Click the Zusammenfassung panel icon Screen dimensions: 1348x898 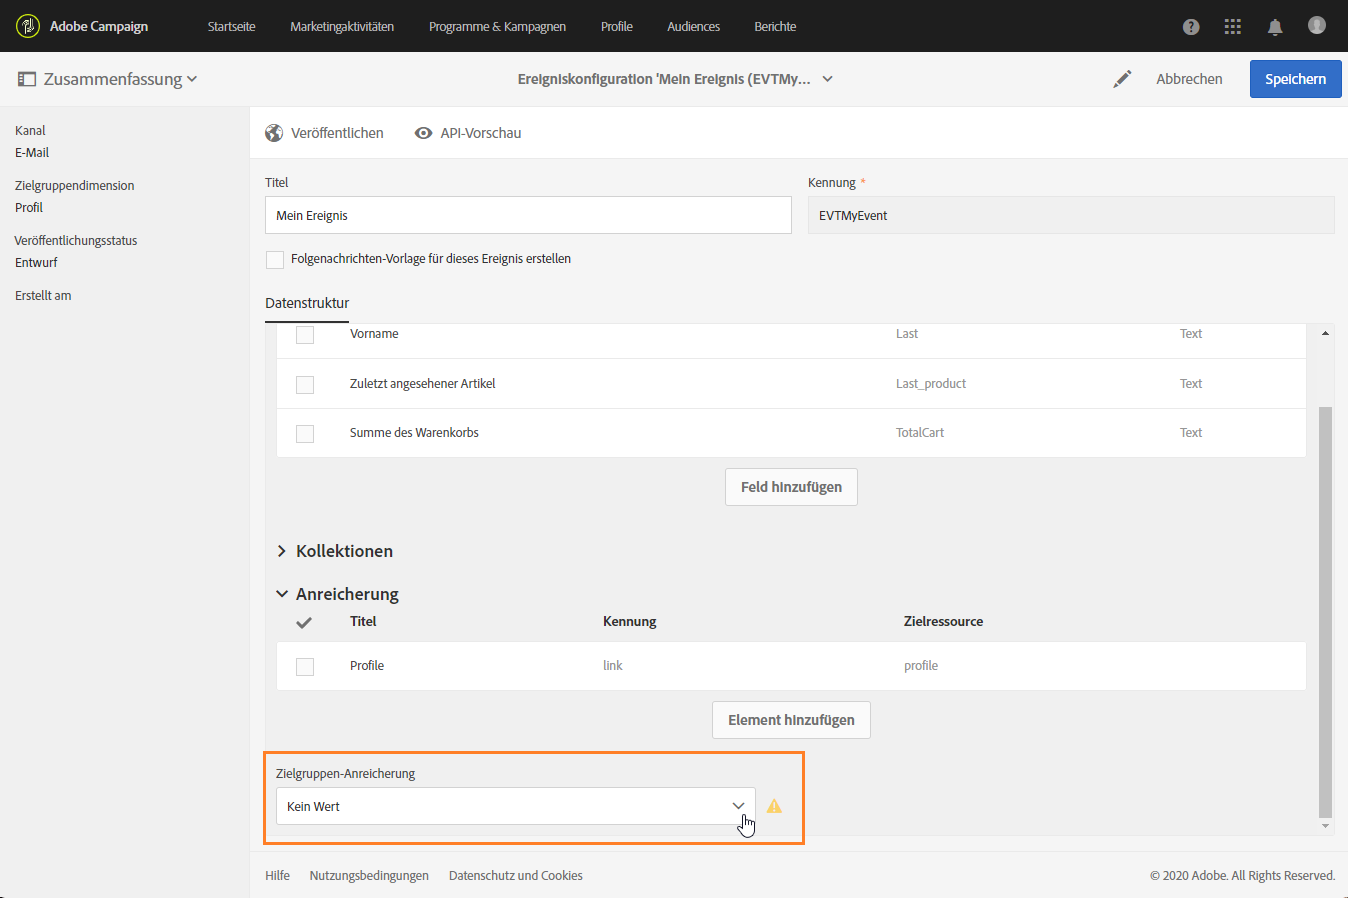(x=27, y=79)
